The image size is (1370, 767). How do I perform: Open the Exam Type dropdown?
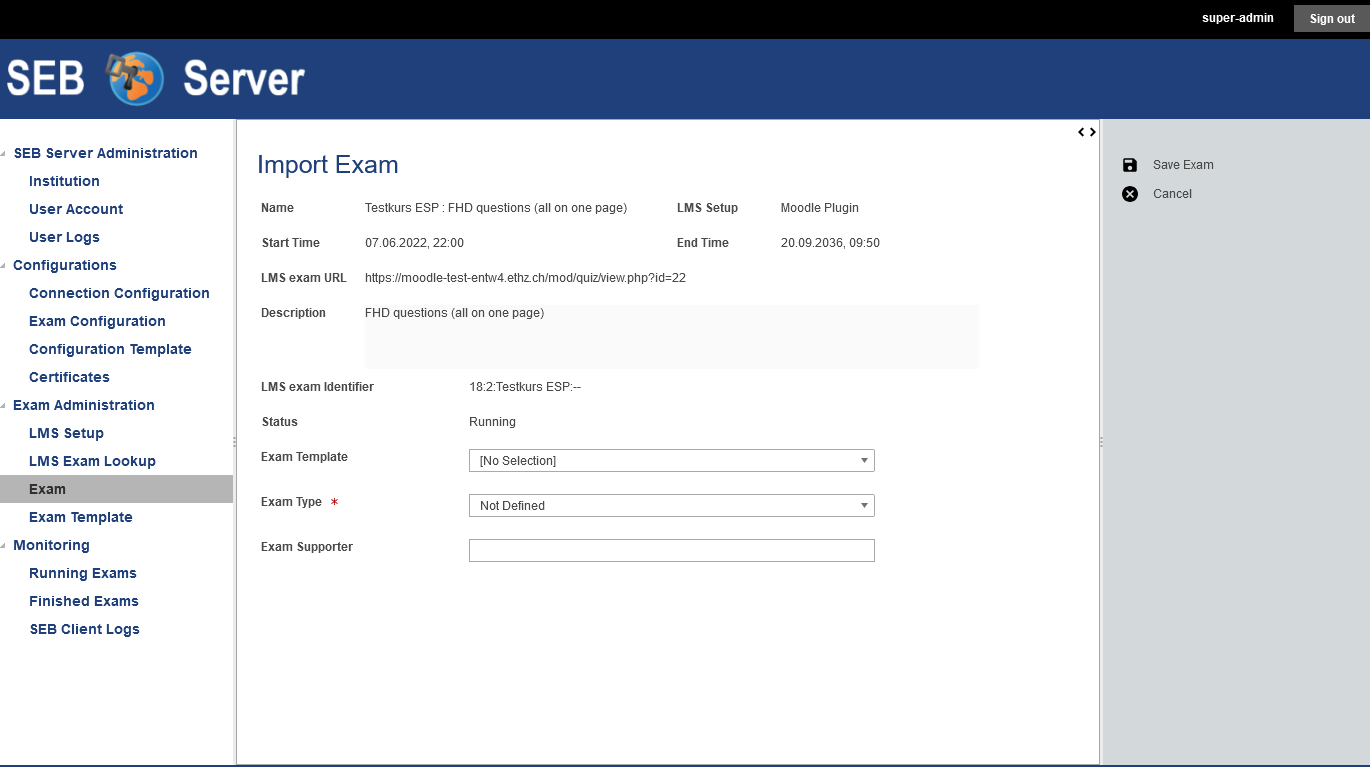click(x=671, y=506)
